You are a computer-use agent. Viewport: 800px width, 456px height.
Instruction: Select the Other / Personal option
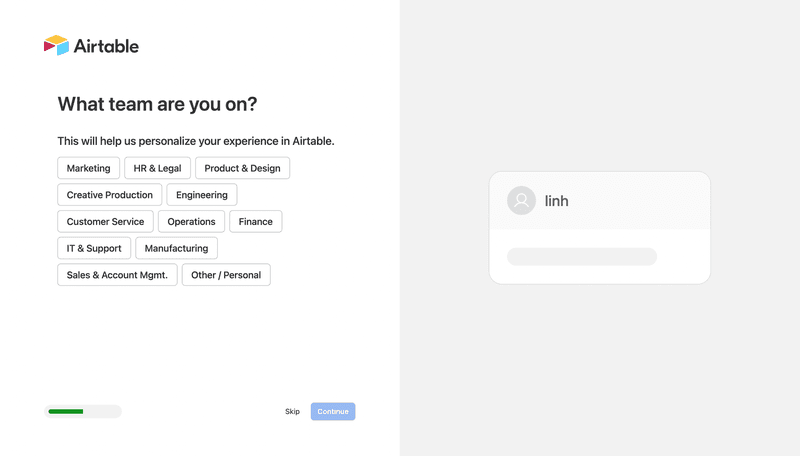click(226, 275)
